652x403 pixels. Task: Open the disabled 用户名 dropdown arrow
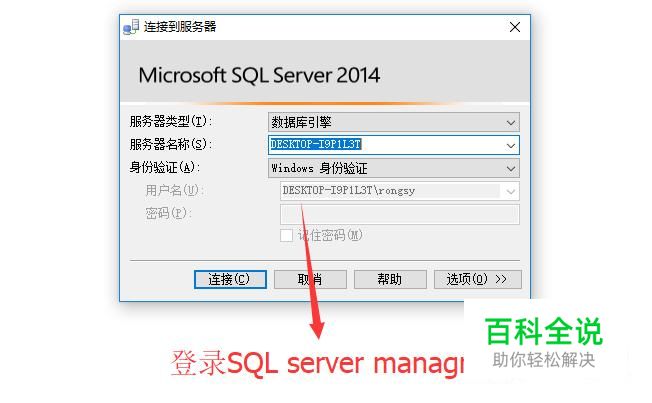coord(511,191)
